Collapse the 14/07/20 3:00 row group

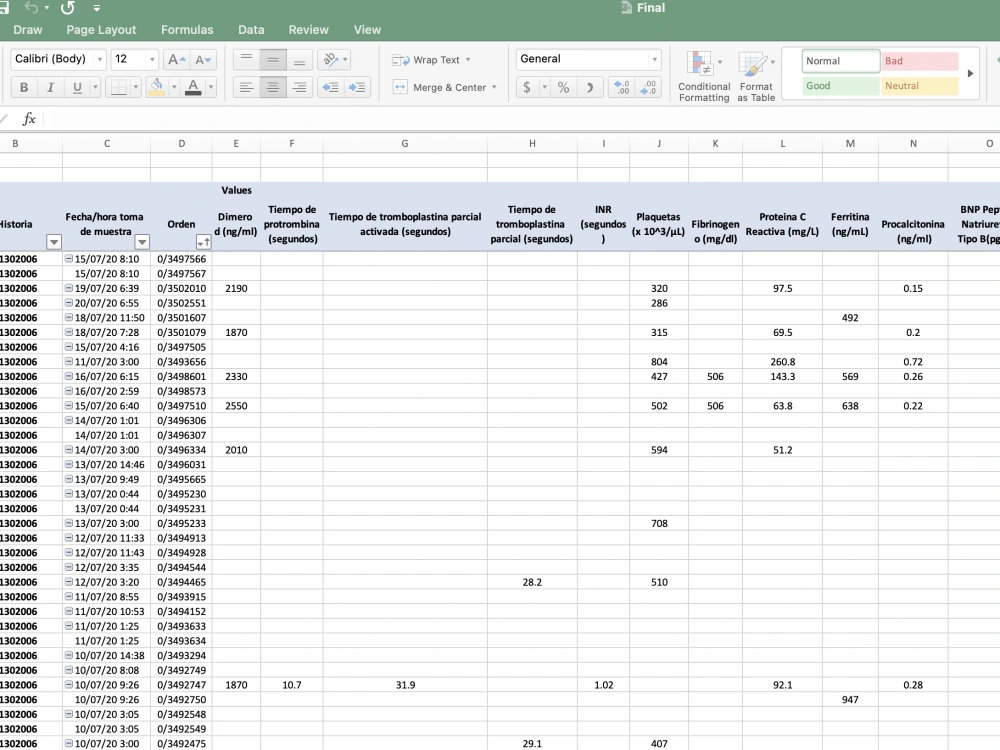pyautogui.click(x=68, y=450)
